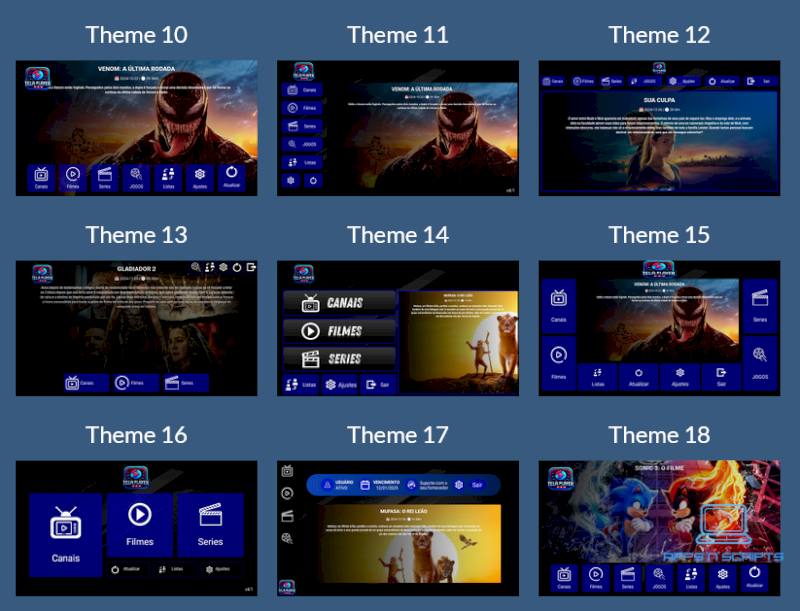Click Atualizar tile in Theme 15

(x=639, y=377)
